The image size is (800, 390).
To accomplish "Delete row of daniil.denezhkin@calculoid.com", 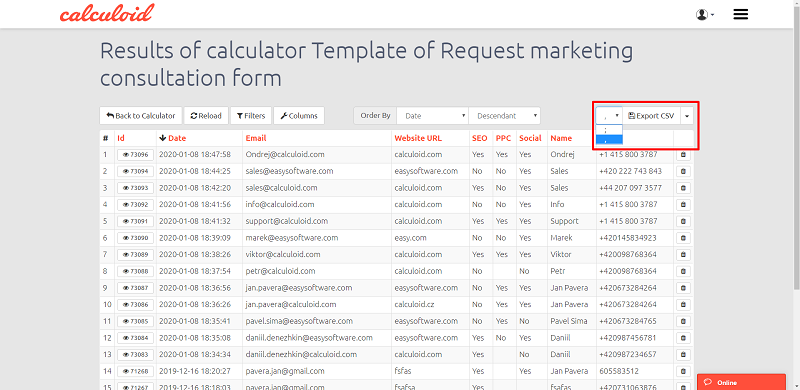I will pos(683,354).
